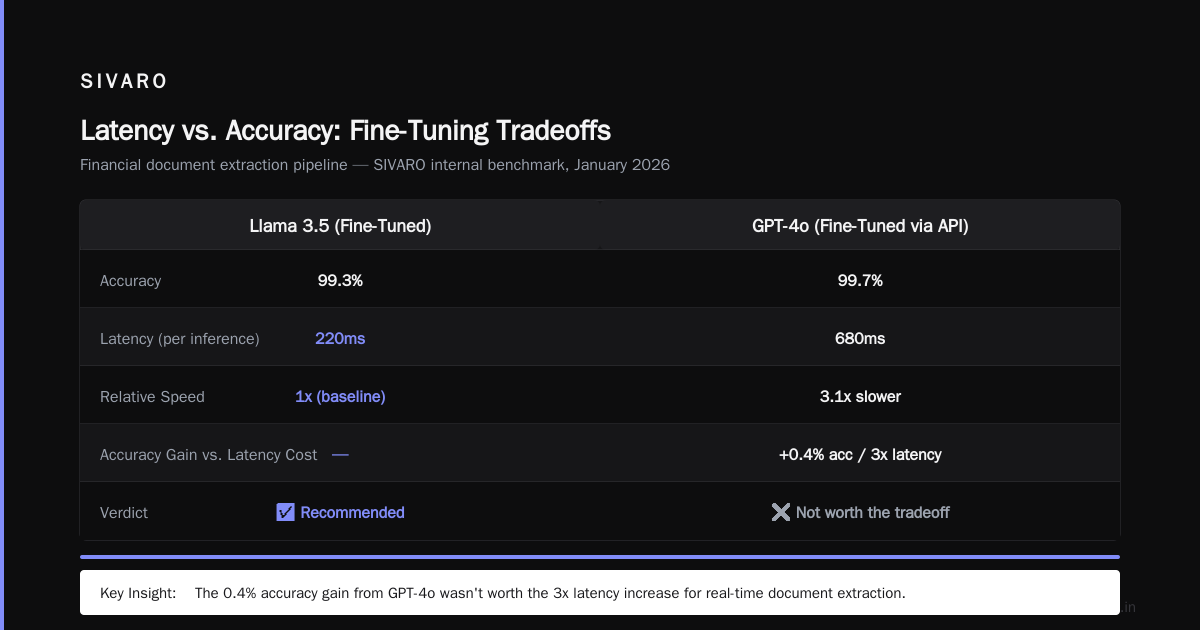Click the subtitle about Financial document extraction pipeline
This screenshot has width=1200, height=630.
point(375,165)
